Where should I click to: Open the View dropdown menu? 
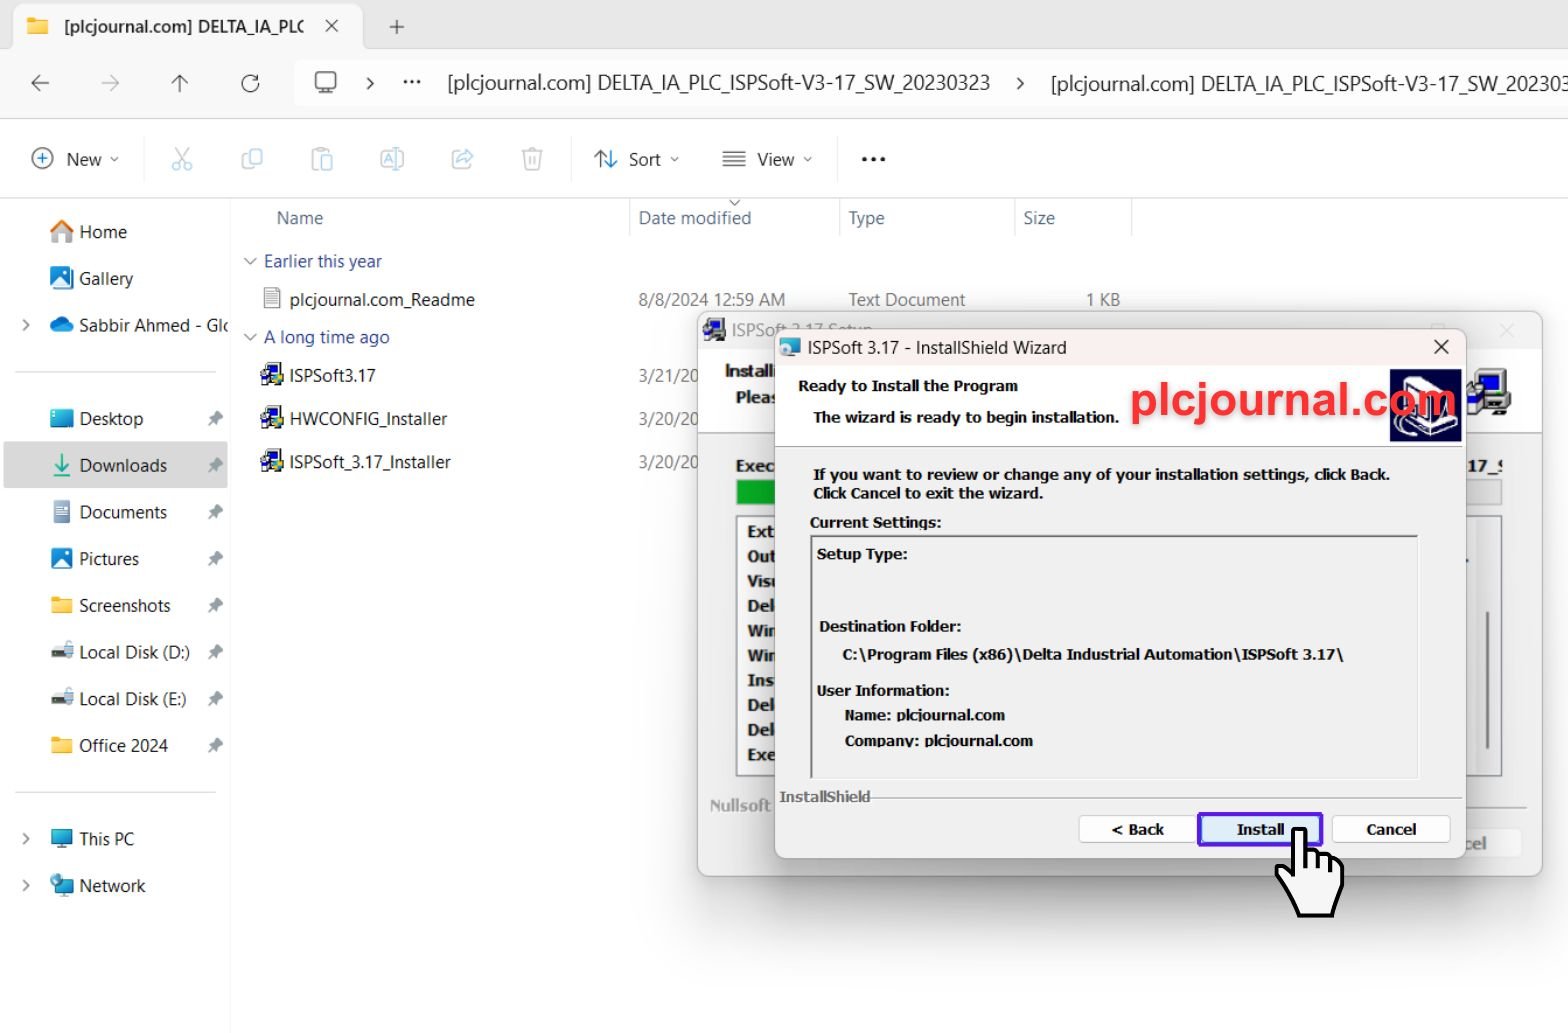tap(767, 159)
